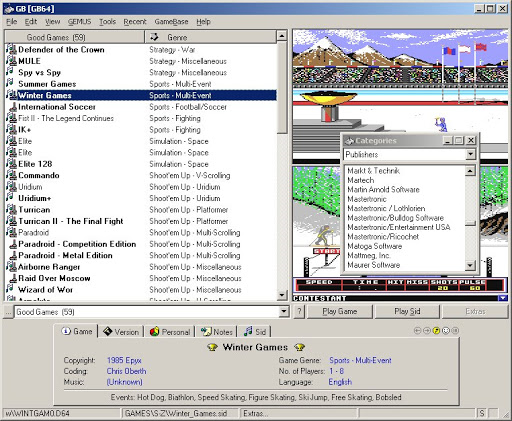Click the right arrow circle icon above the info panel
Image resolution: width=512 pixels, height=421 pixels.
click(427, 331)
